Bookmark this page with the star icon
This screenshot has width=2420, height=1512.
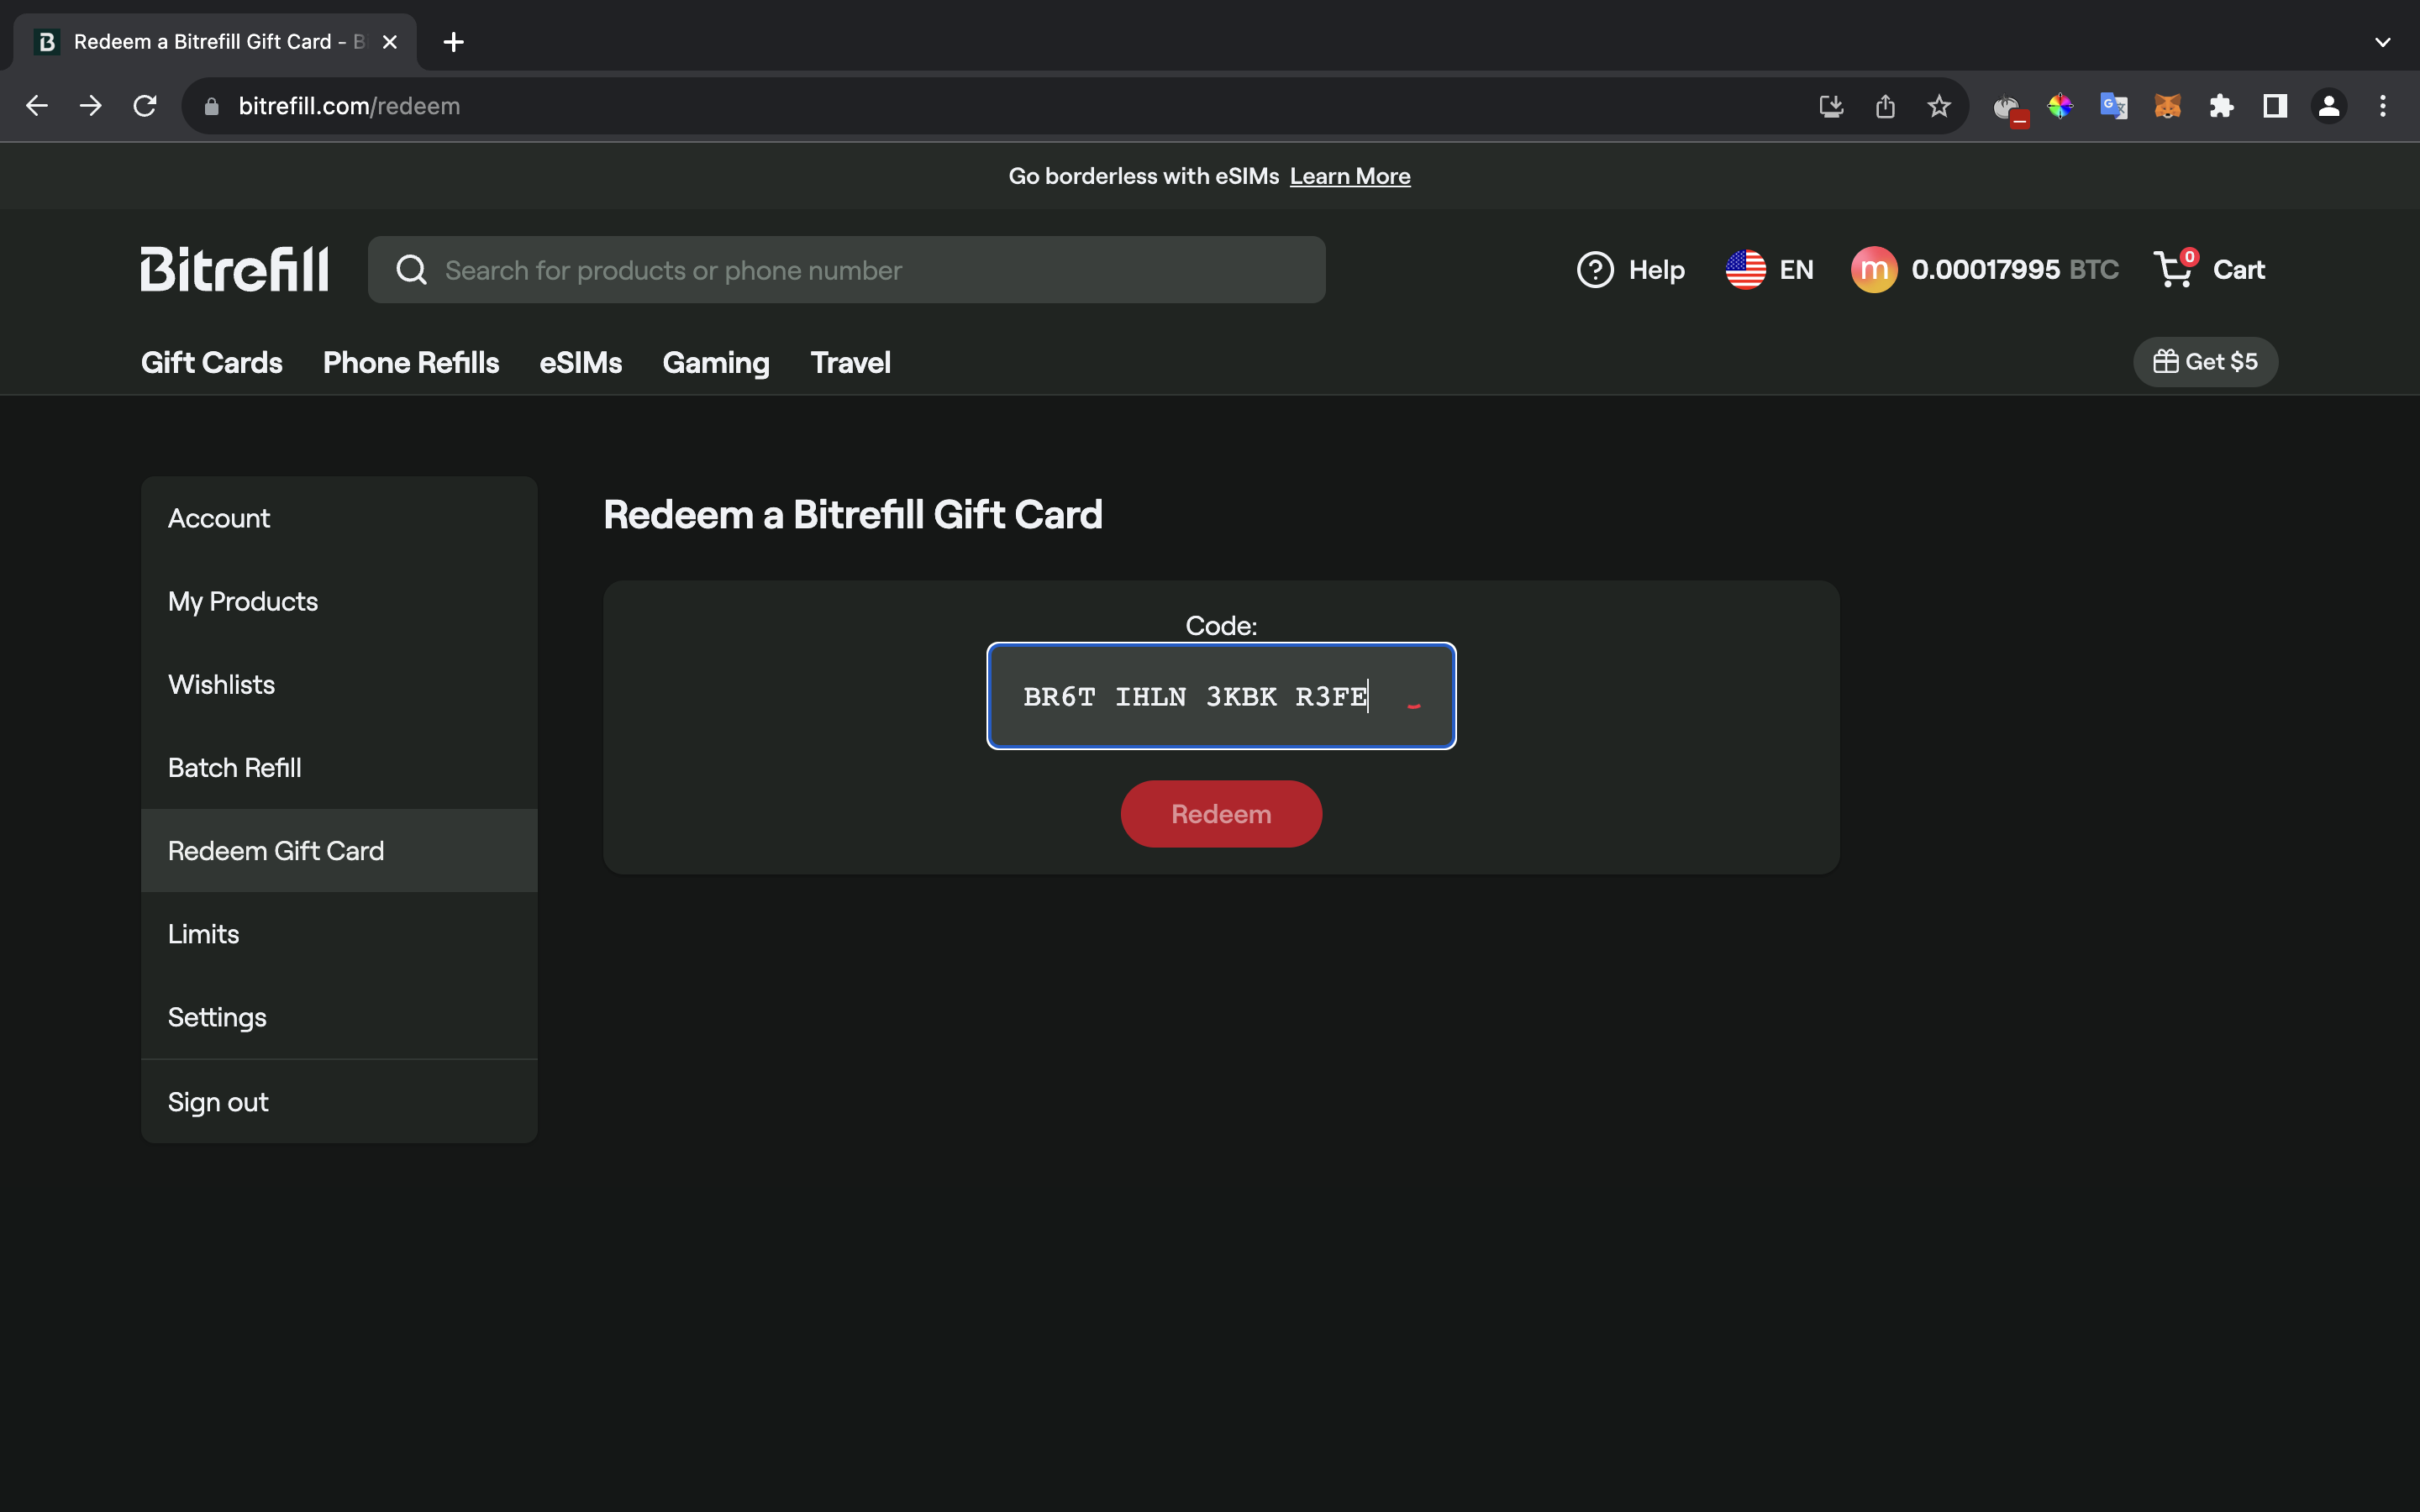coord(1939,106)
